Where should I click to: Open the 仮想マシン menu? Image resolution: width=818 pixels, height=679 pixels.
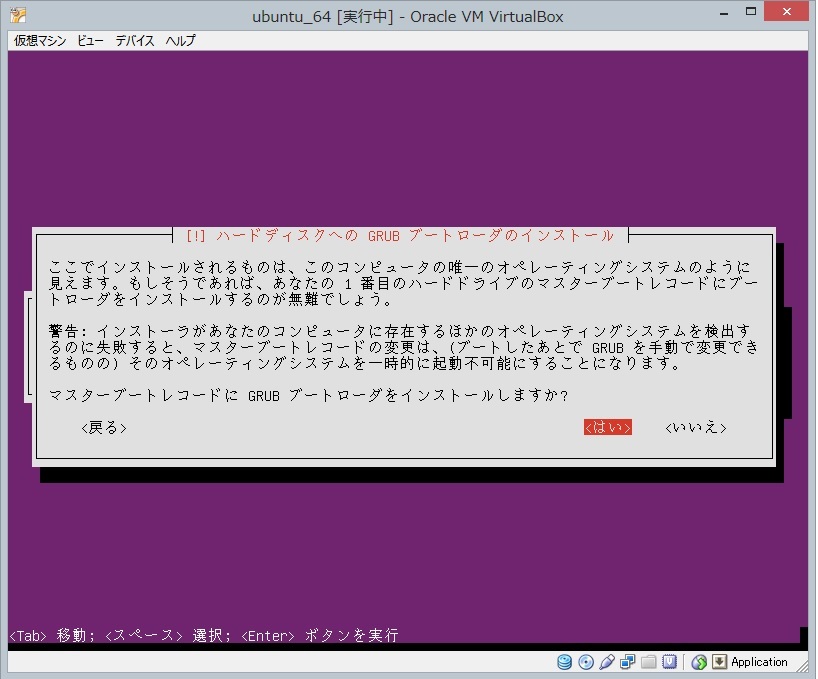click(x=40, y=41)
